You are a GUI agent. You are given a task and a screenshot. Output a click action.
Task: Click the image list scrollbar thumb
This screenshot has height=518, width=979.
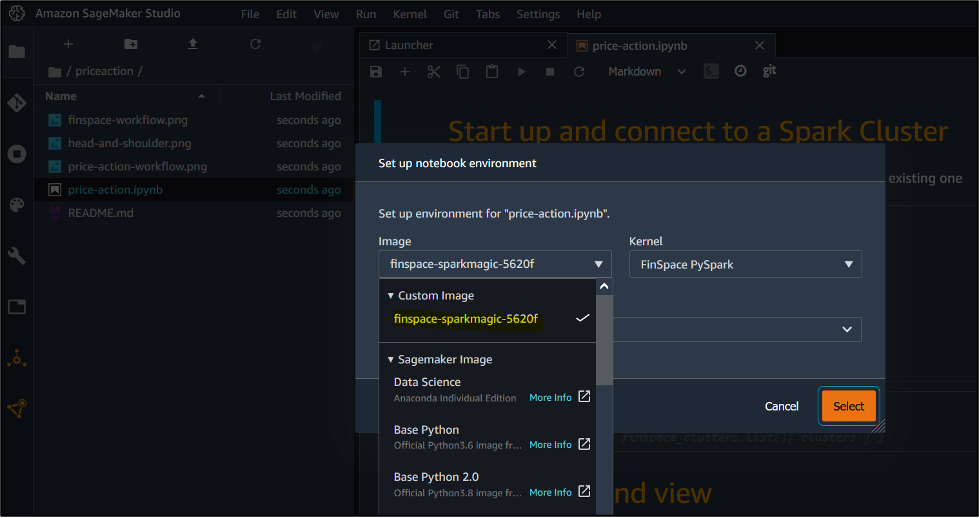[604, 340]
